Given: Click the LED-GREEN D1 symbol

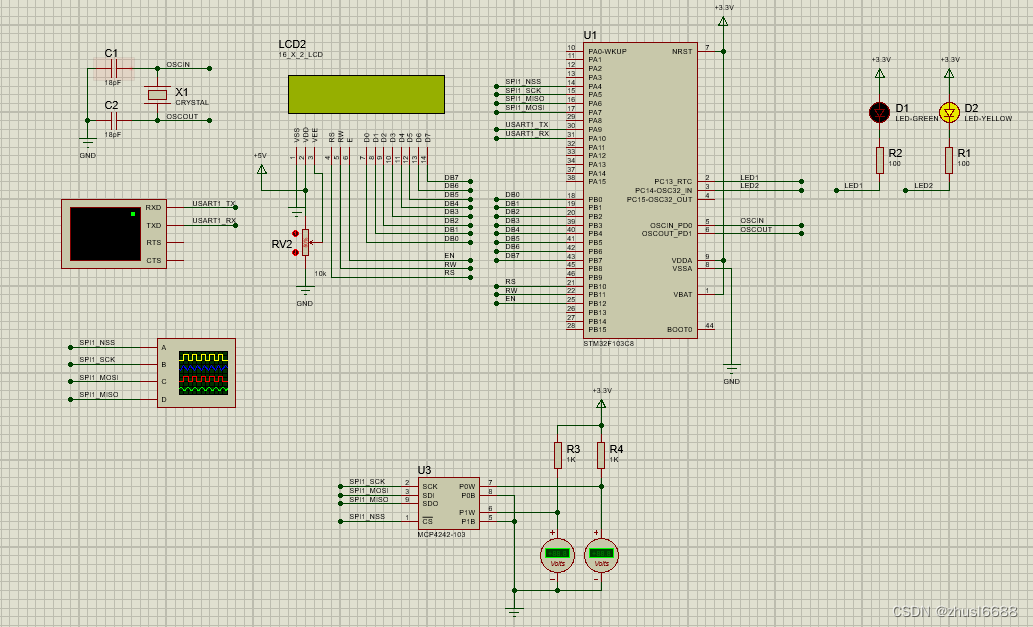Looking at the screenshot, I should (x=877, y=112).
